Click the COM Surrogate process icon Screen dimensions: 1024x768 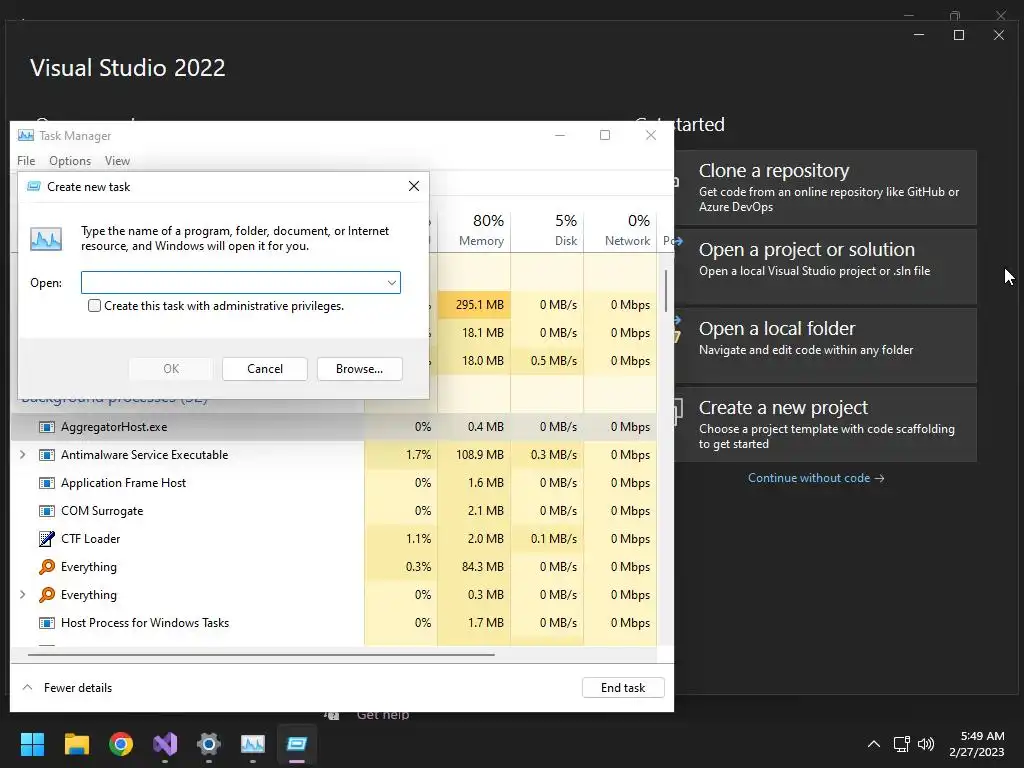46,511
